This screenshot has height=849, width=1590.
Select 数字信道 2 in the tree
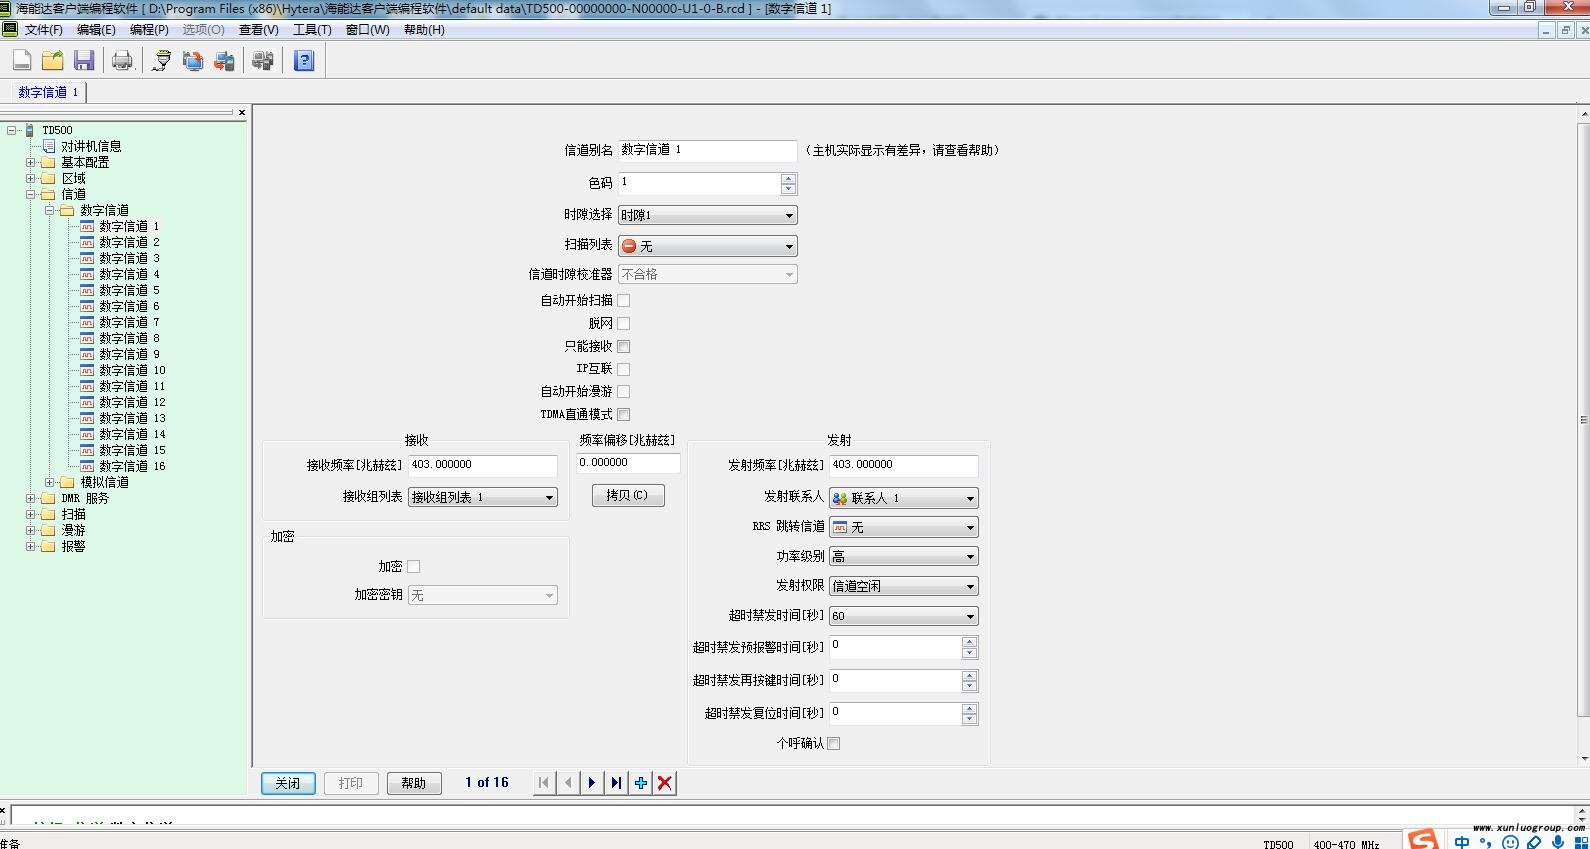pyautogui.click(x=129, y=242)
